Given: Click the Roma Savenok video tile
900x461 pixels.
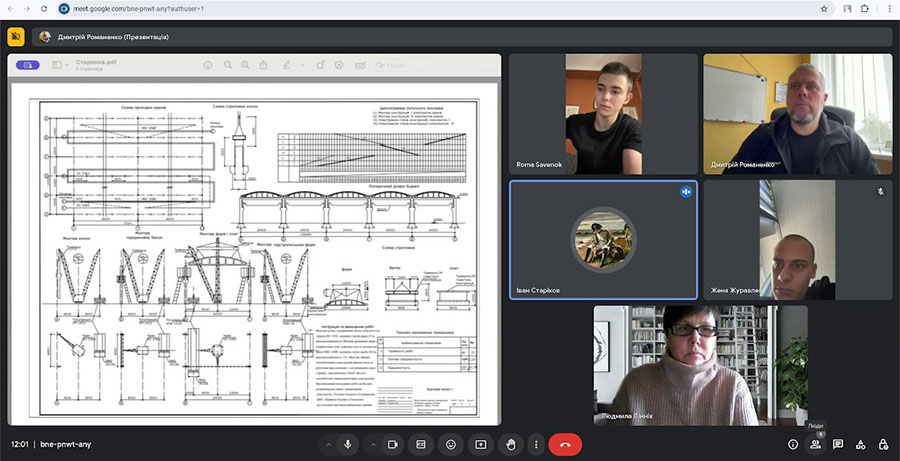Looking at the screenshot, I should [603, 114].
